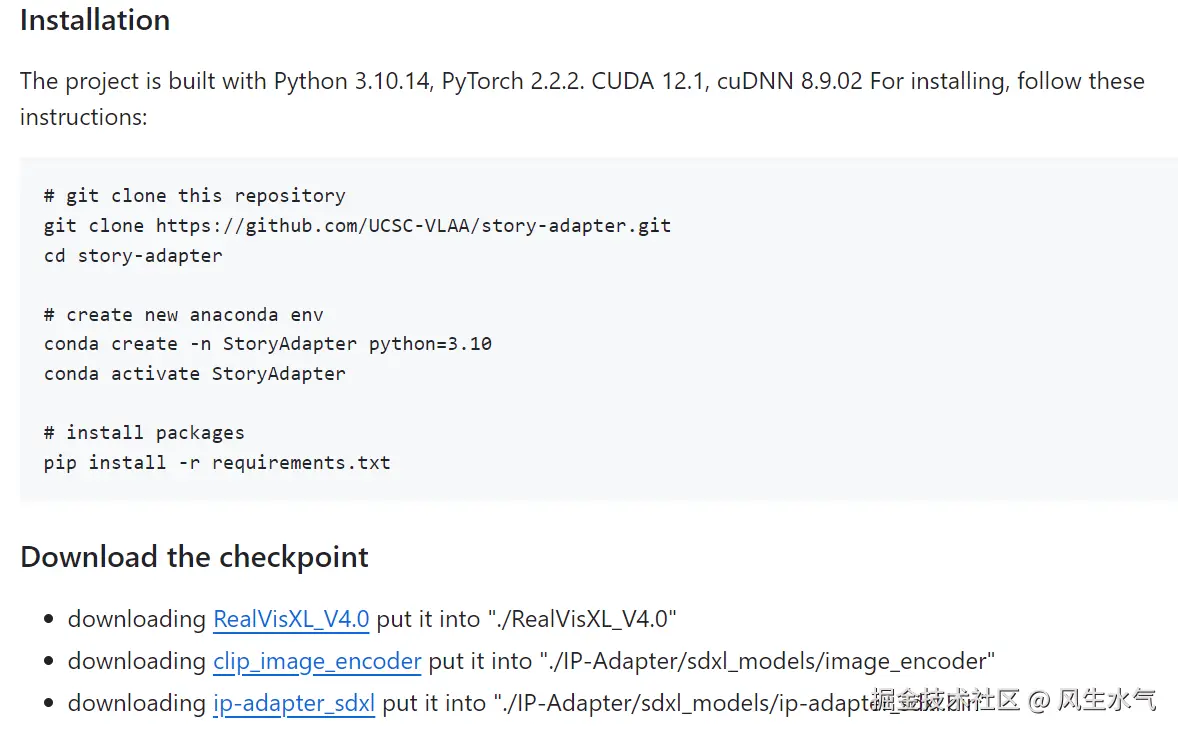Click the '# git clone this repository' comment

point(195,195)
